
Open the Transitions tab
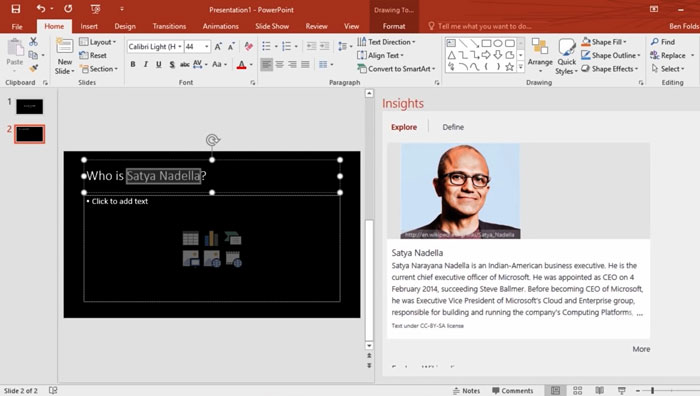(169, 26)
